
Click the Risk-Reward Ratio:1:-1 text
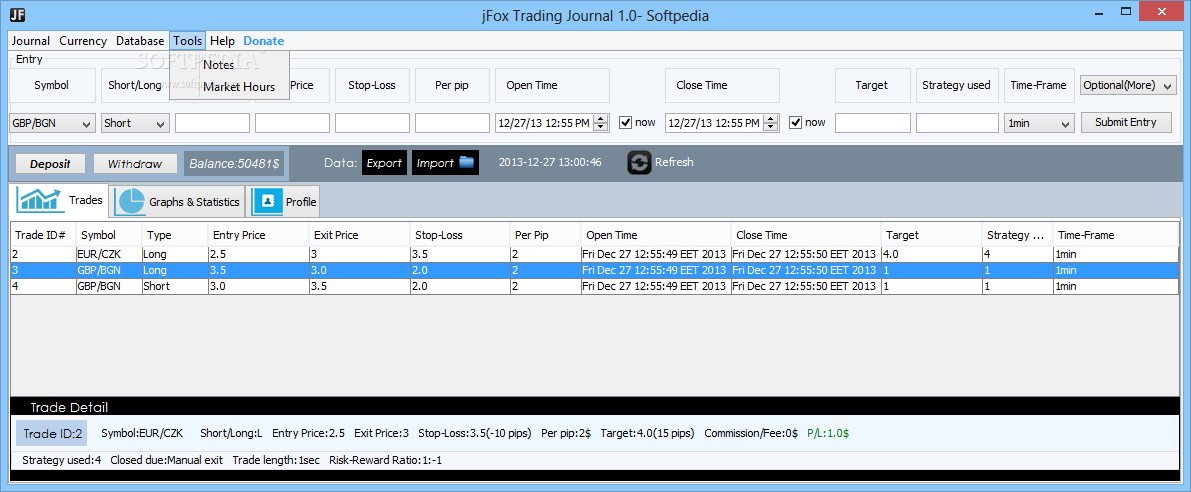click(x=385, y=460)
